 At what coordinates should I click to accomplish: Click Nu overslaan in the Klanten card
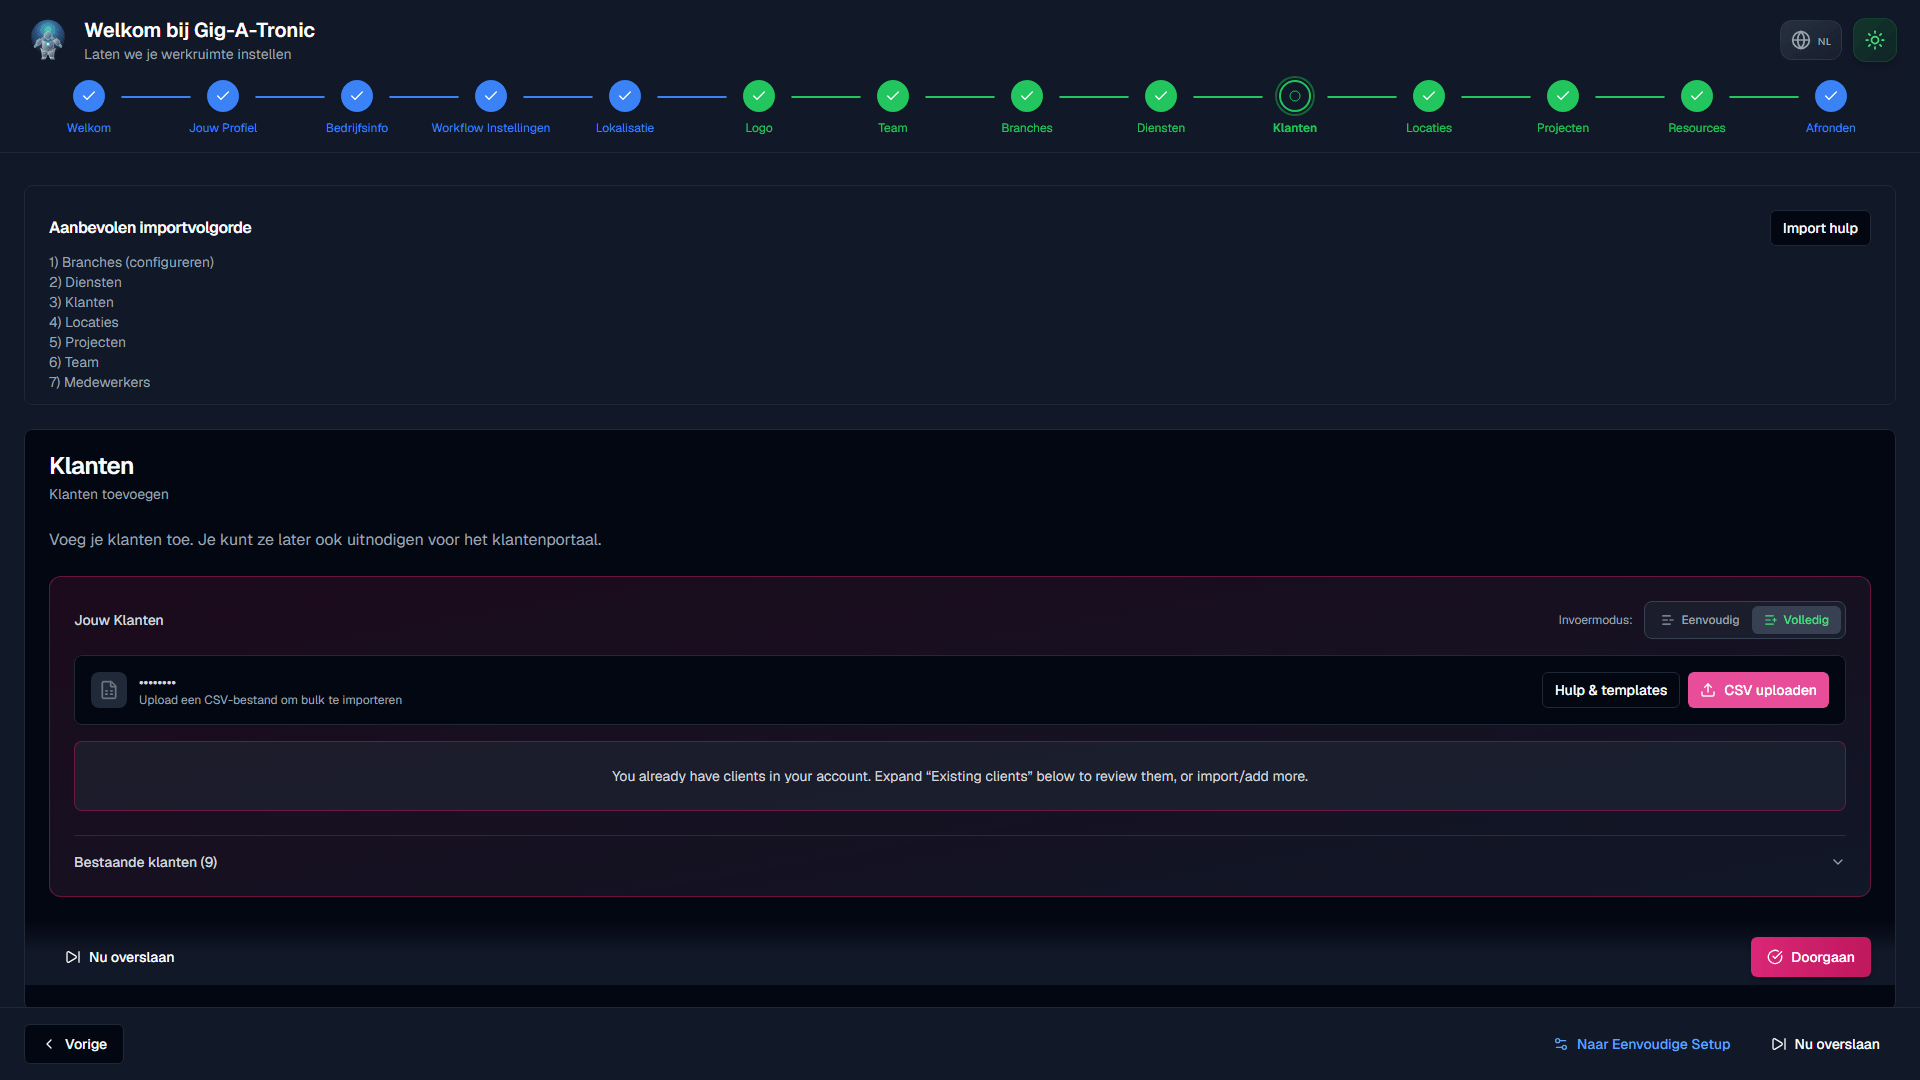120,957
